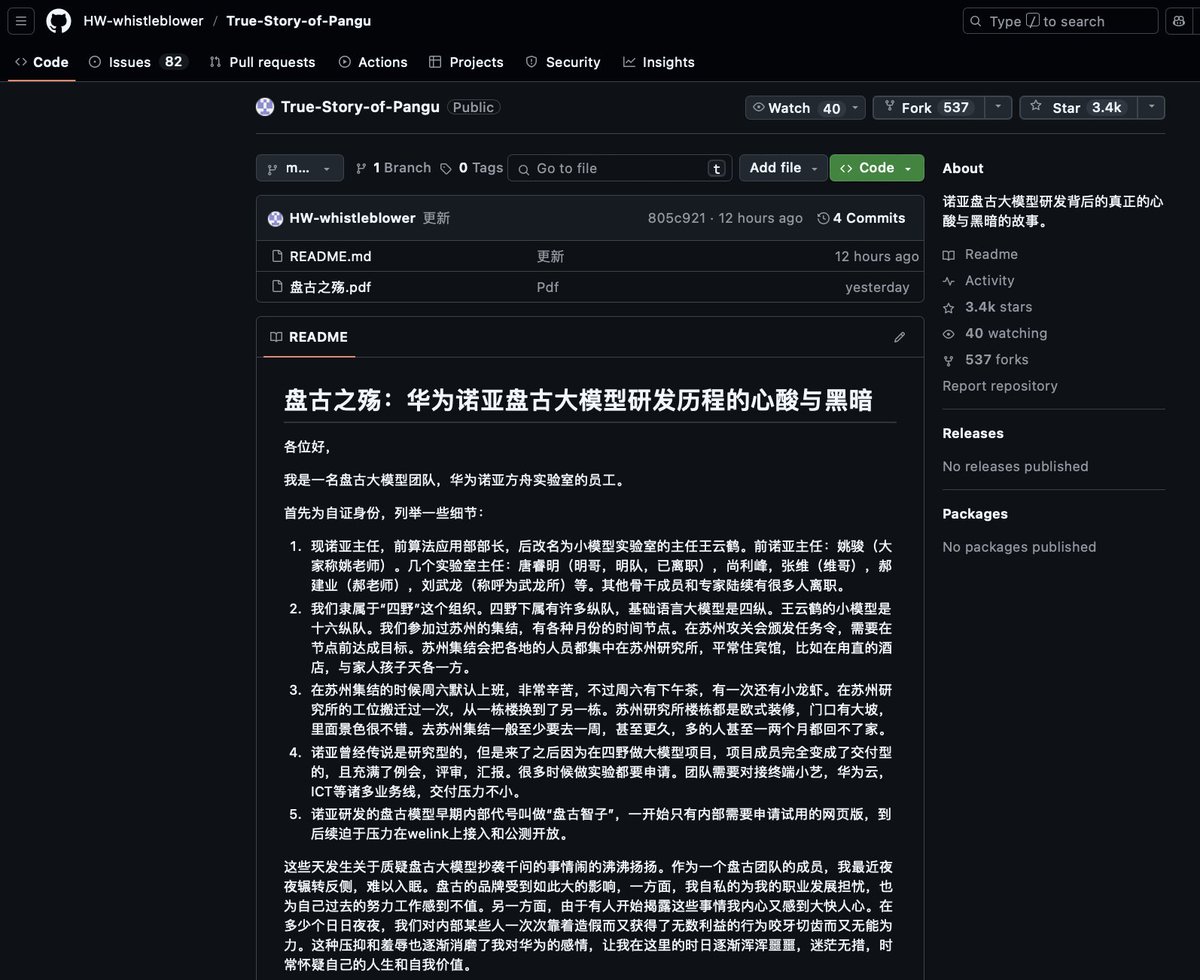The image size is (1200, 980).
Task: Click the GitHub logo icon
Action: pos(59,21)
